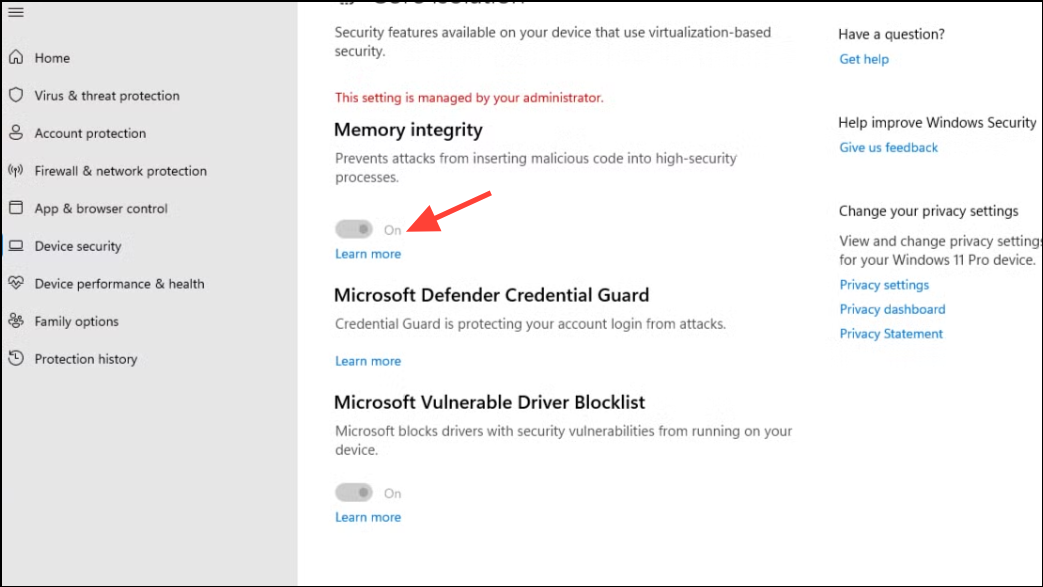
Task: Click the Give us feedback link
Action: pyautogui.click(x=888, y=148)
